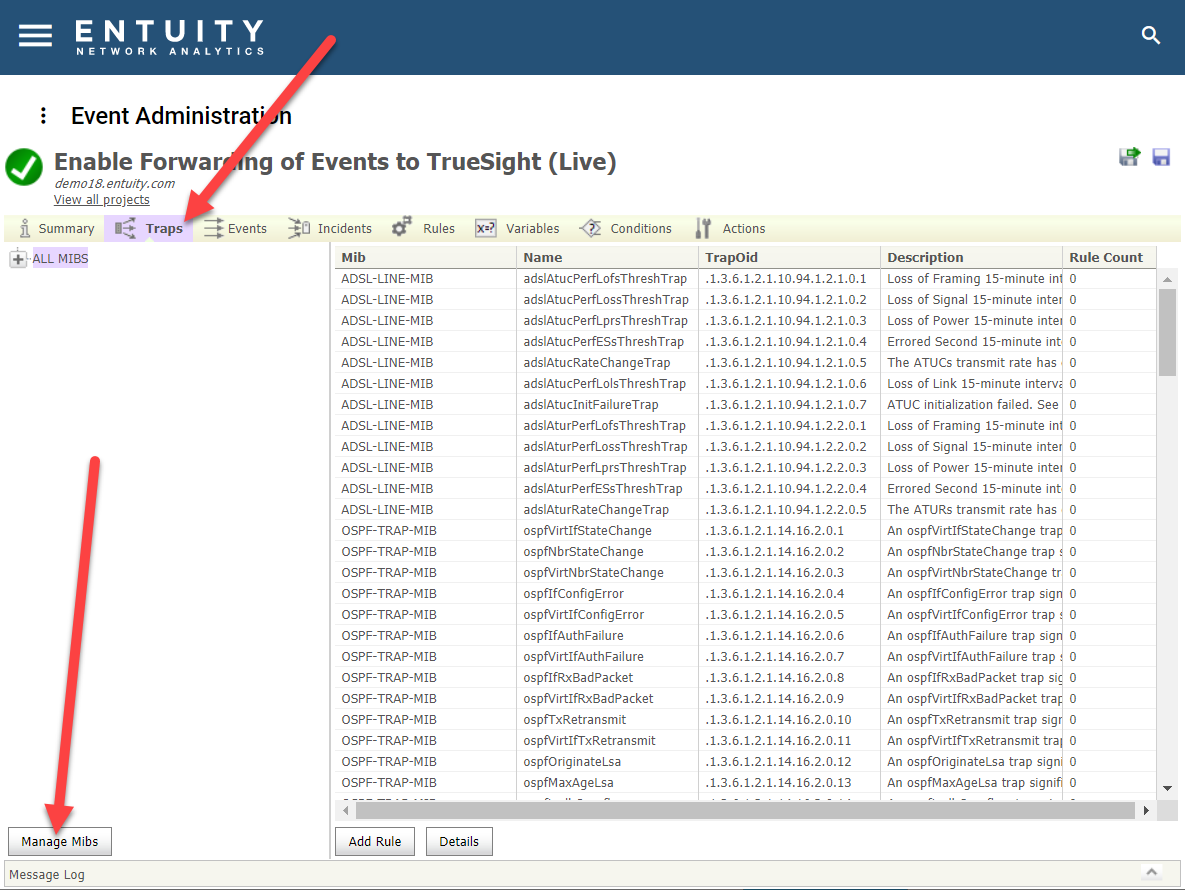Click the vertical scrollbar up arrow
The width and height of the screenshot is (1185, 890).
1168,279
